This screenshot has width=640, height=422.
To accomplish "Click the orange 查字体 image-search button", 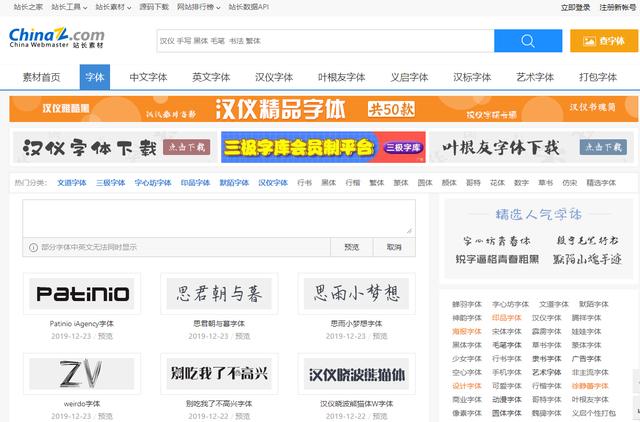I will 604,41.
